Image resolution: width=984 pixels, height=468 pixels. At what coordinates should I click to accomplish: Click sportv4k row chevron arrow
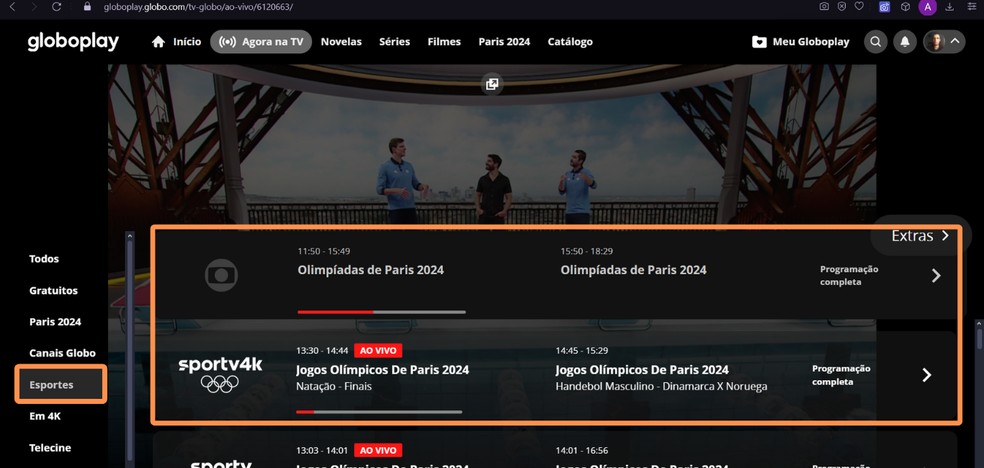pos(927,375)
